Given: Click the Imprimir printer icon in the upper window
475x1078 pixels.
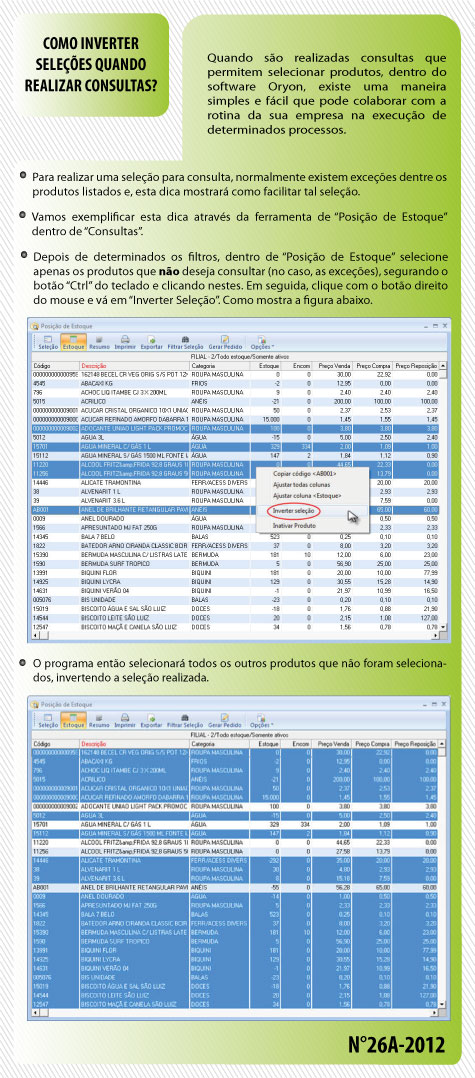Looking at the screenshot, I should pyautogui.click(x=125, y=342).
